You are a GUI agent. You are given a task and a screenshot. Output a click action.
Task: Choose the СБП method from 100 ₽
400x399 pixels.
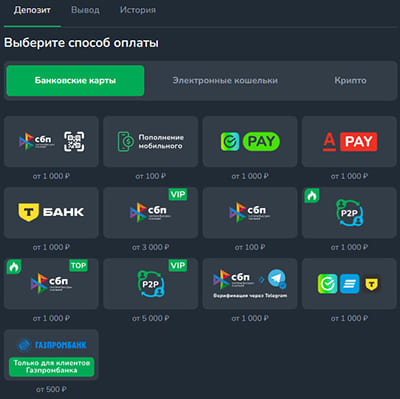tap(250, 212)
